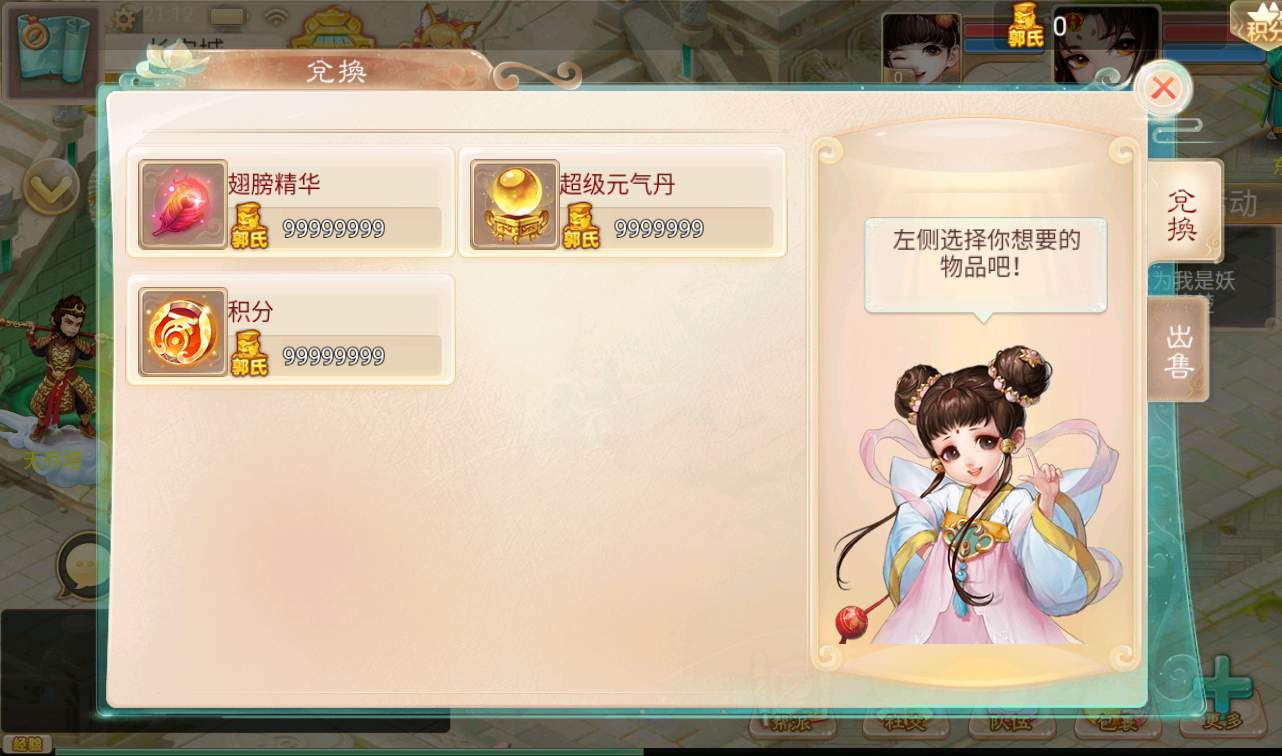This screenshot has width=1282, height=756.
Task: Open the chat bubble icon on left
Action: click(80, 566)
